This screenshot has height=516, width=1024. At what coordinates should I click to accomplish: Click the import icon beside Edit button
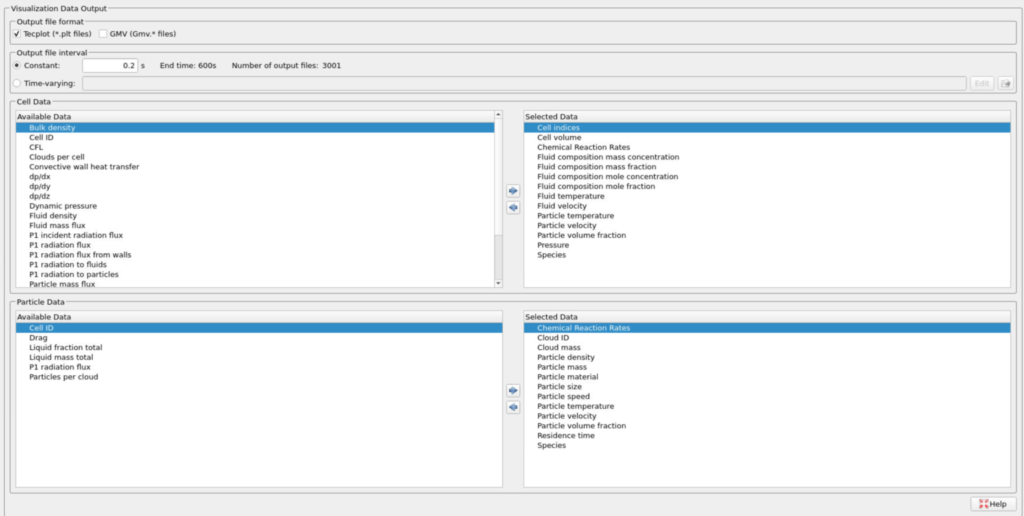coord(1005,83)
